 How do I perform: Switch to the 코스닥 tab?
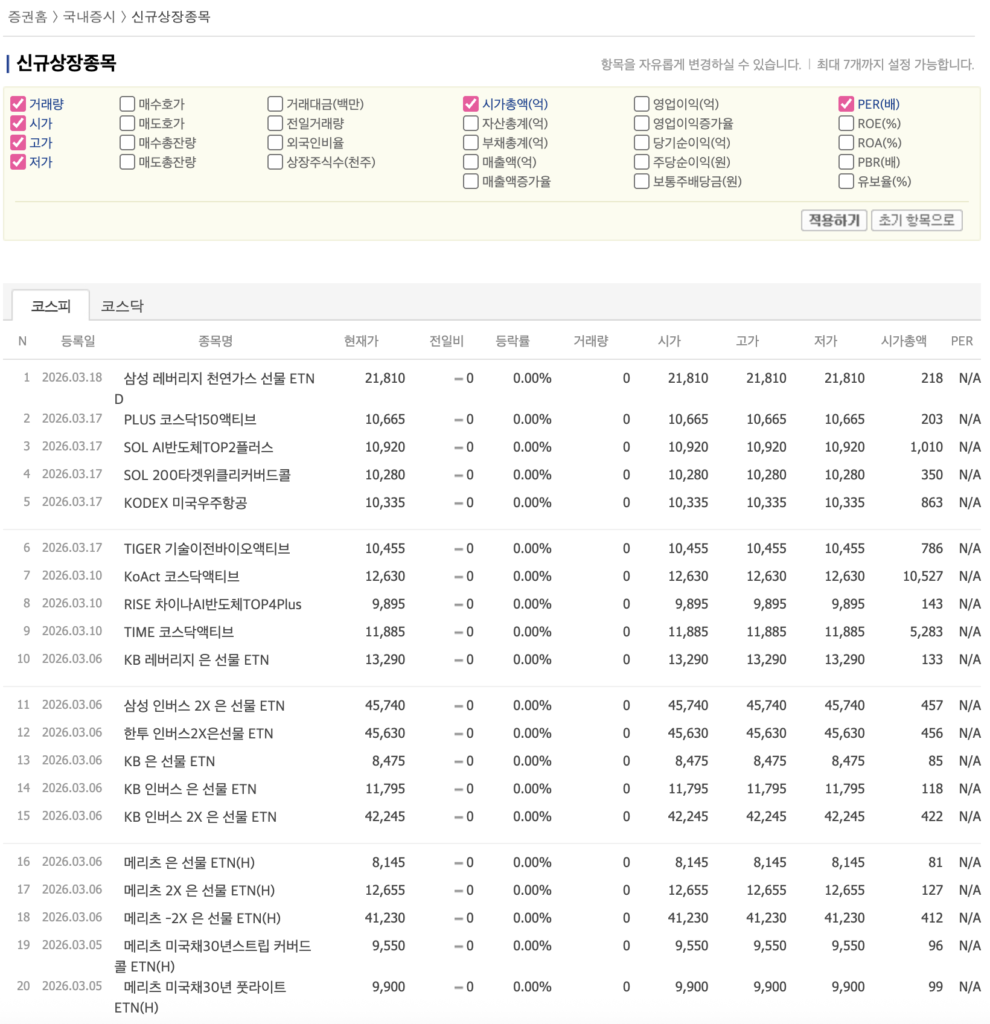point(122,306)
